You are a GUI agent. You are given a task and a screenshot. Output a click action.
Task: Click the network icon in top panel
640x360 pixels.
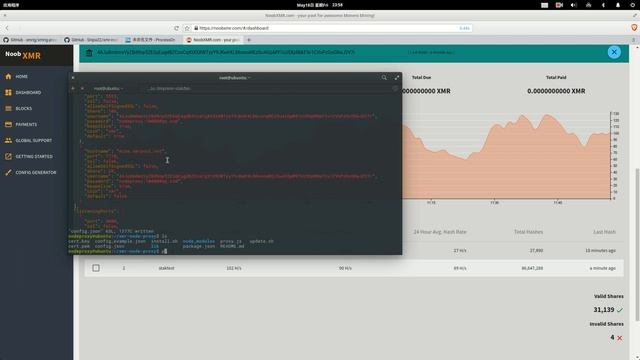coord(588,5)
